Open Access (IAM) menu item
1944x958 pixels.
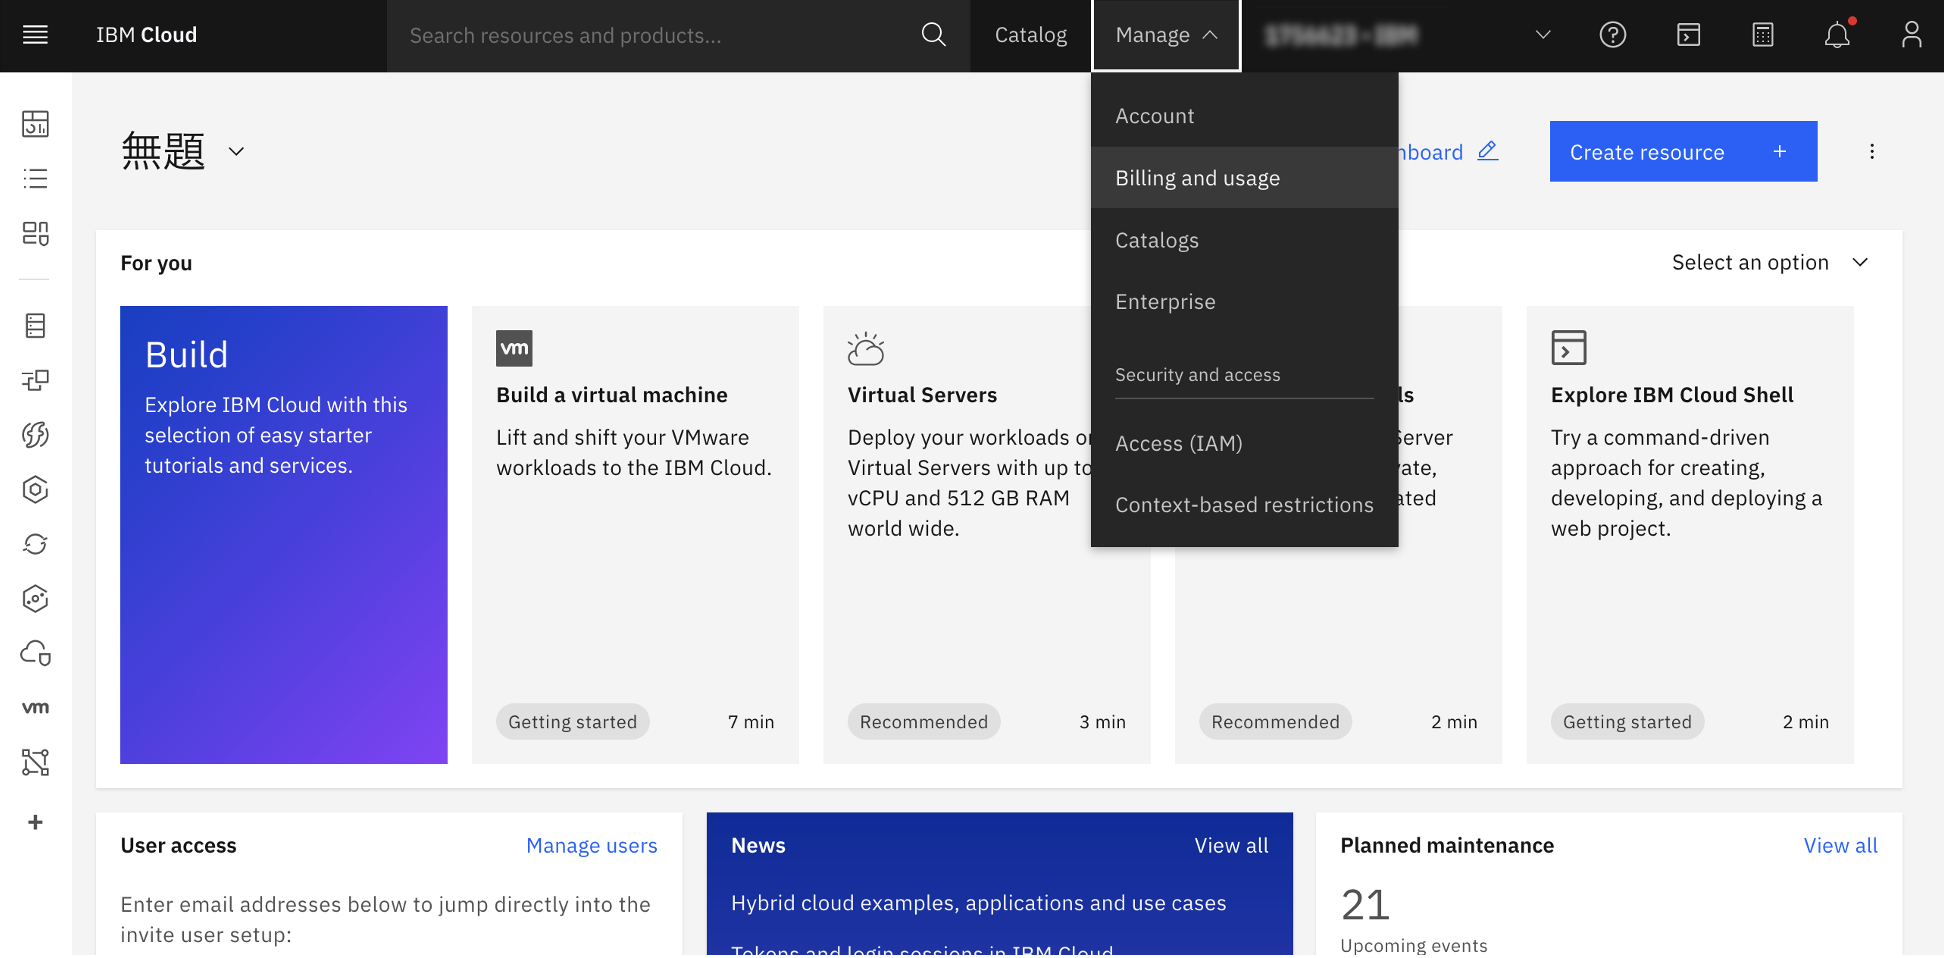coord(1244,443)
